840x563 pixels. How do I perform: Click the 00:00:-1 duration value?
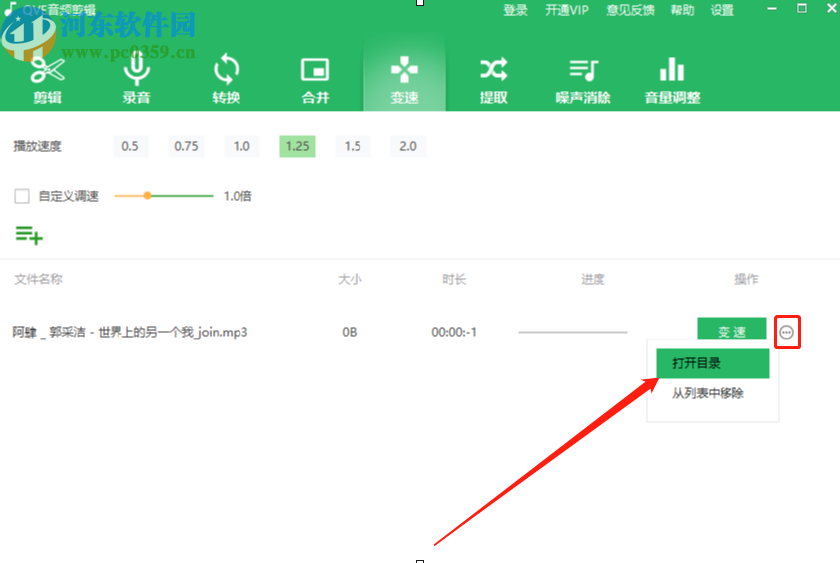point(454,333)
